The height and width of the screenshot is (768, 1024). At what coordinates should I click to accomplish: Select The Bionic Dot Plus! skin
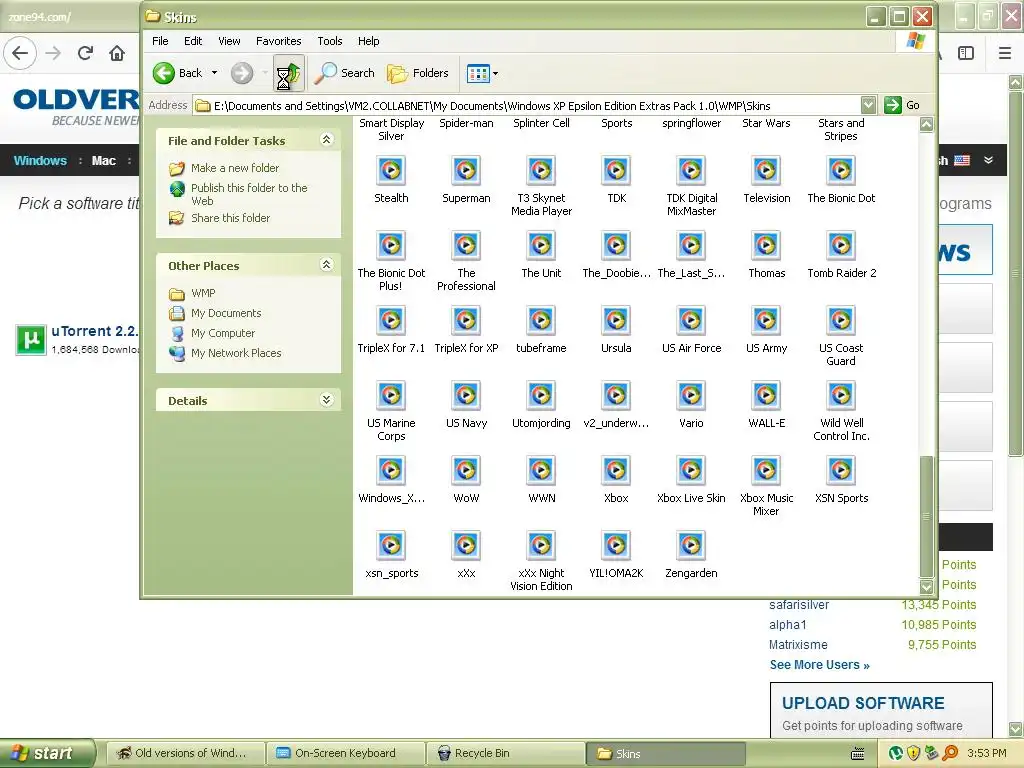[391, 246]
